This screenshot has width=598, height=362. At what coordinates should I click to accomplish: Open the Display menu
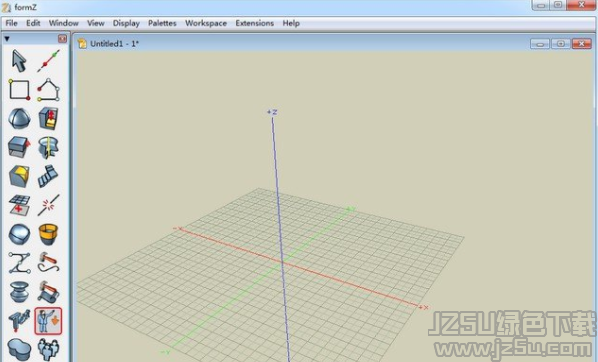tap(126, 23)
